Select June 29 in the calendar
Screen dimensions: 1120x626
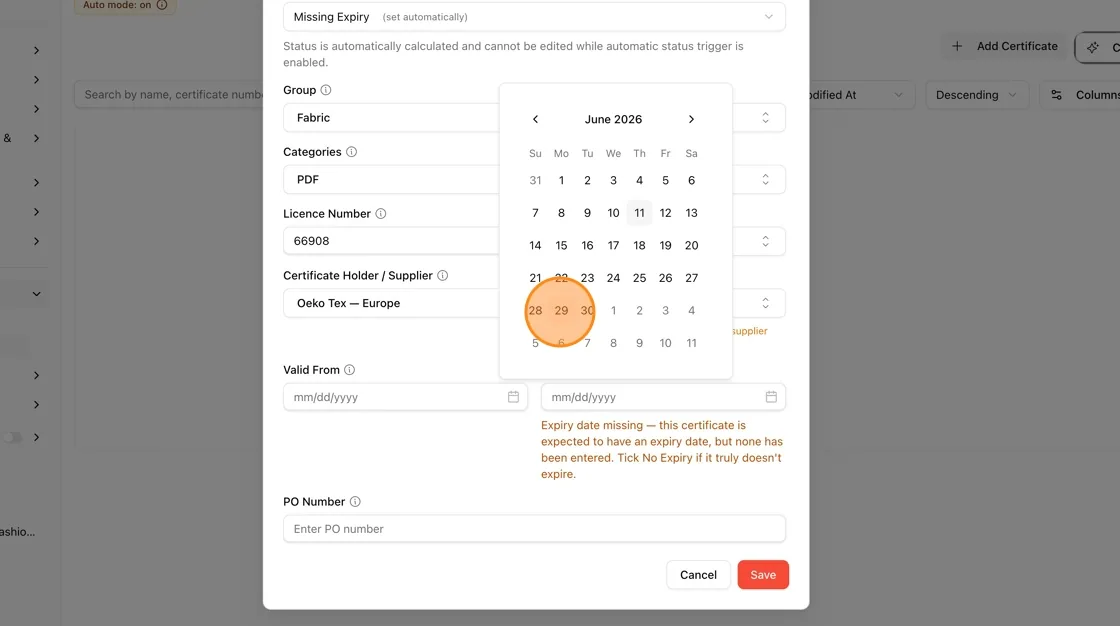click(561, 310)
